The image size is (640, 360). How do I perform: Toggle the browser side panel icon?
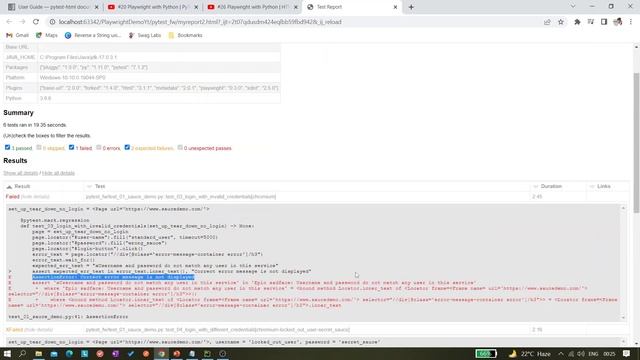(604, 22)
